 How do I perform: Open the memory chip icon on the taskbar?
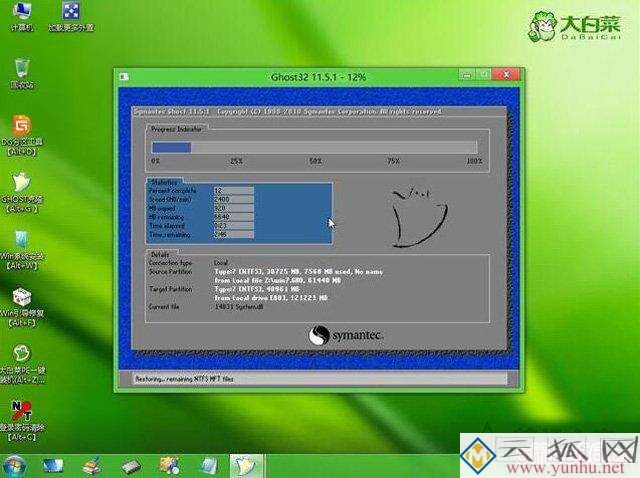[x=131, y=467]
